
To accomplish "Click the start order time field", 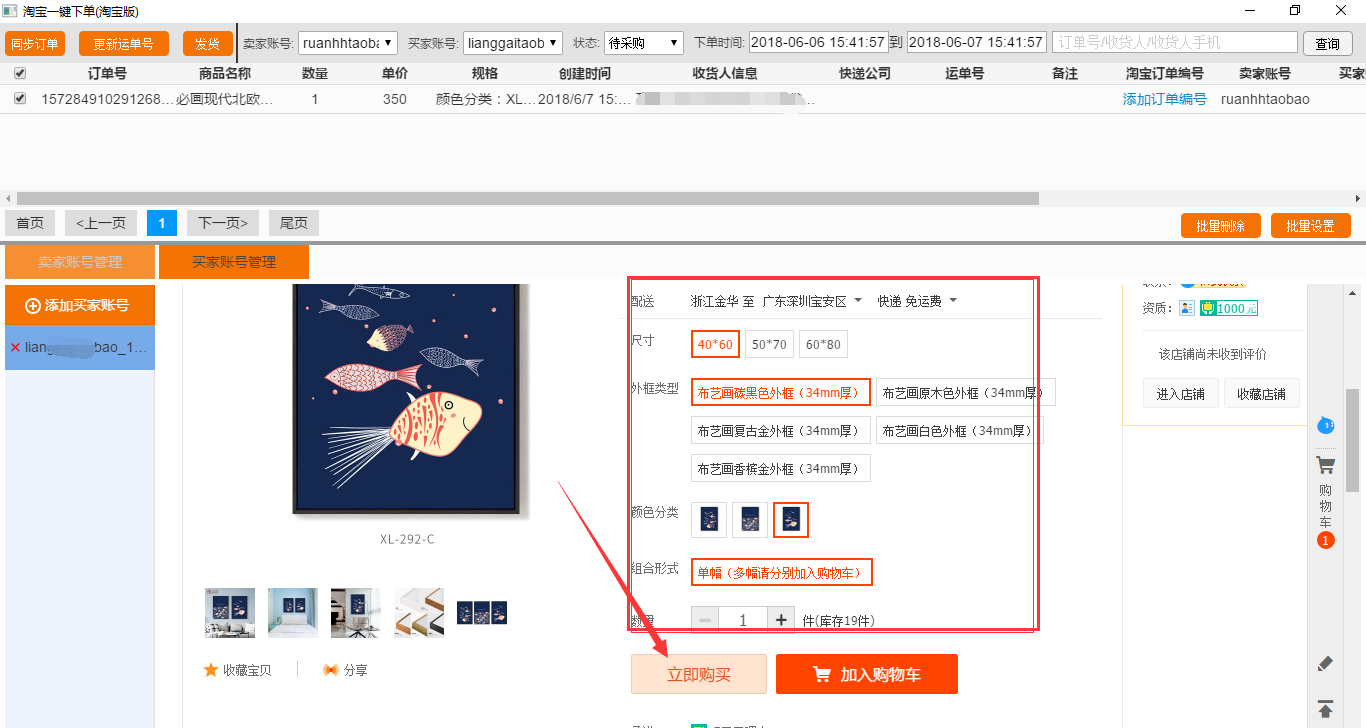I will (817, 43).
